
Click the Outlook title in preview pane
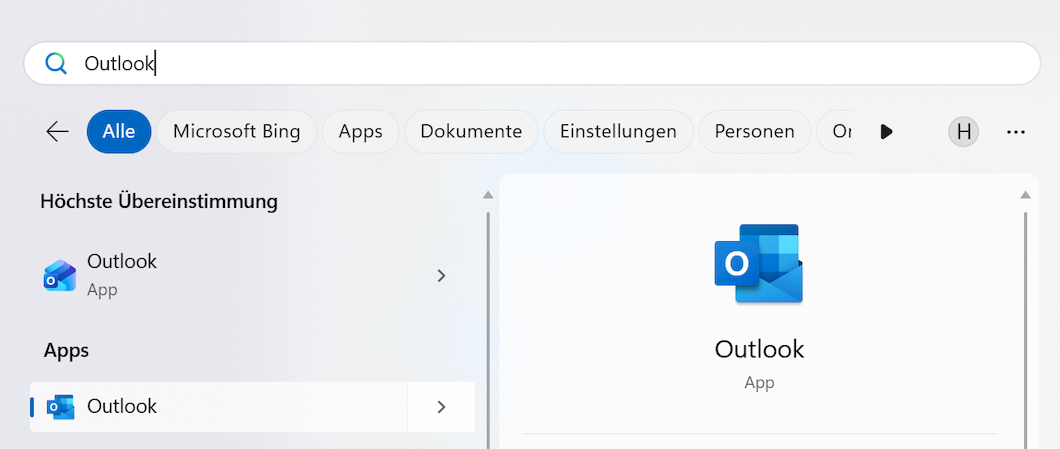pos(759,349)
